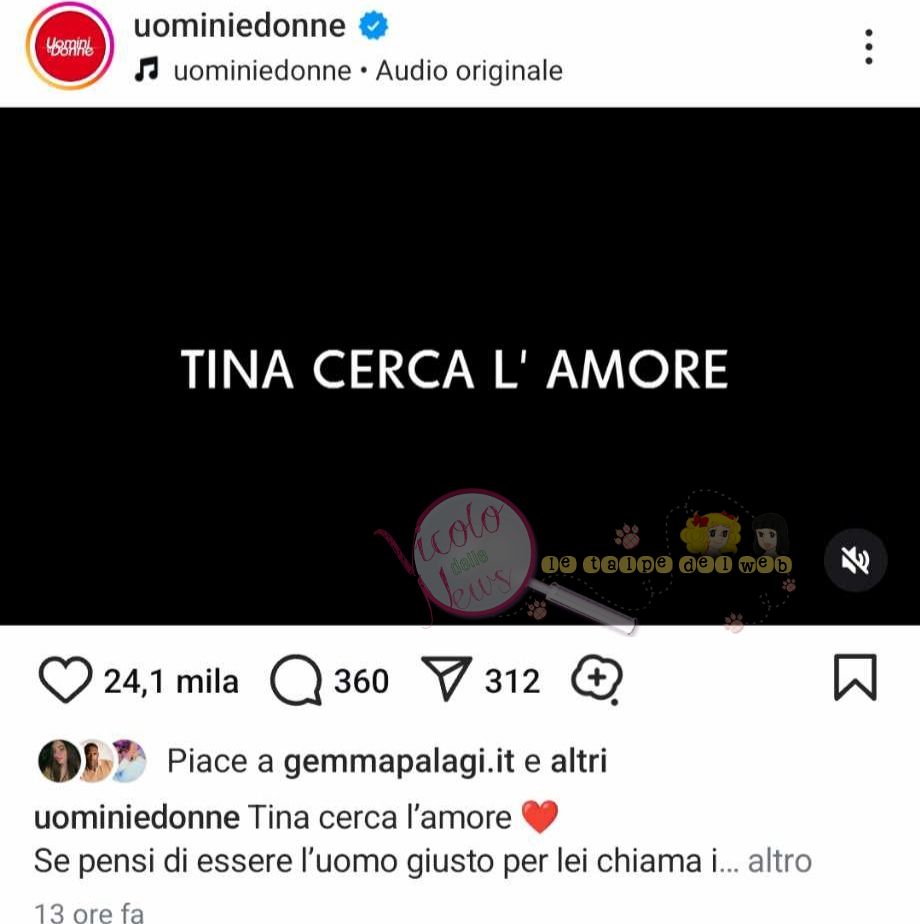Open the three-dot options menu
The height and width of the screenshot is (924, 920).
coord(868,47)
